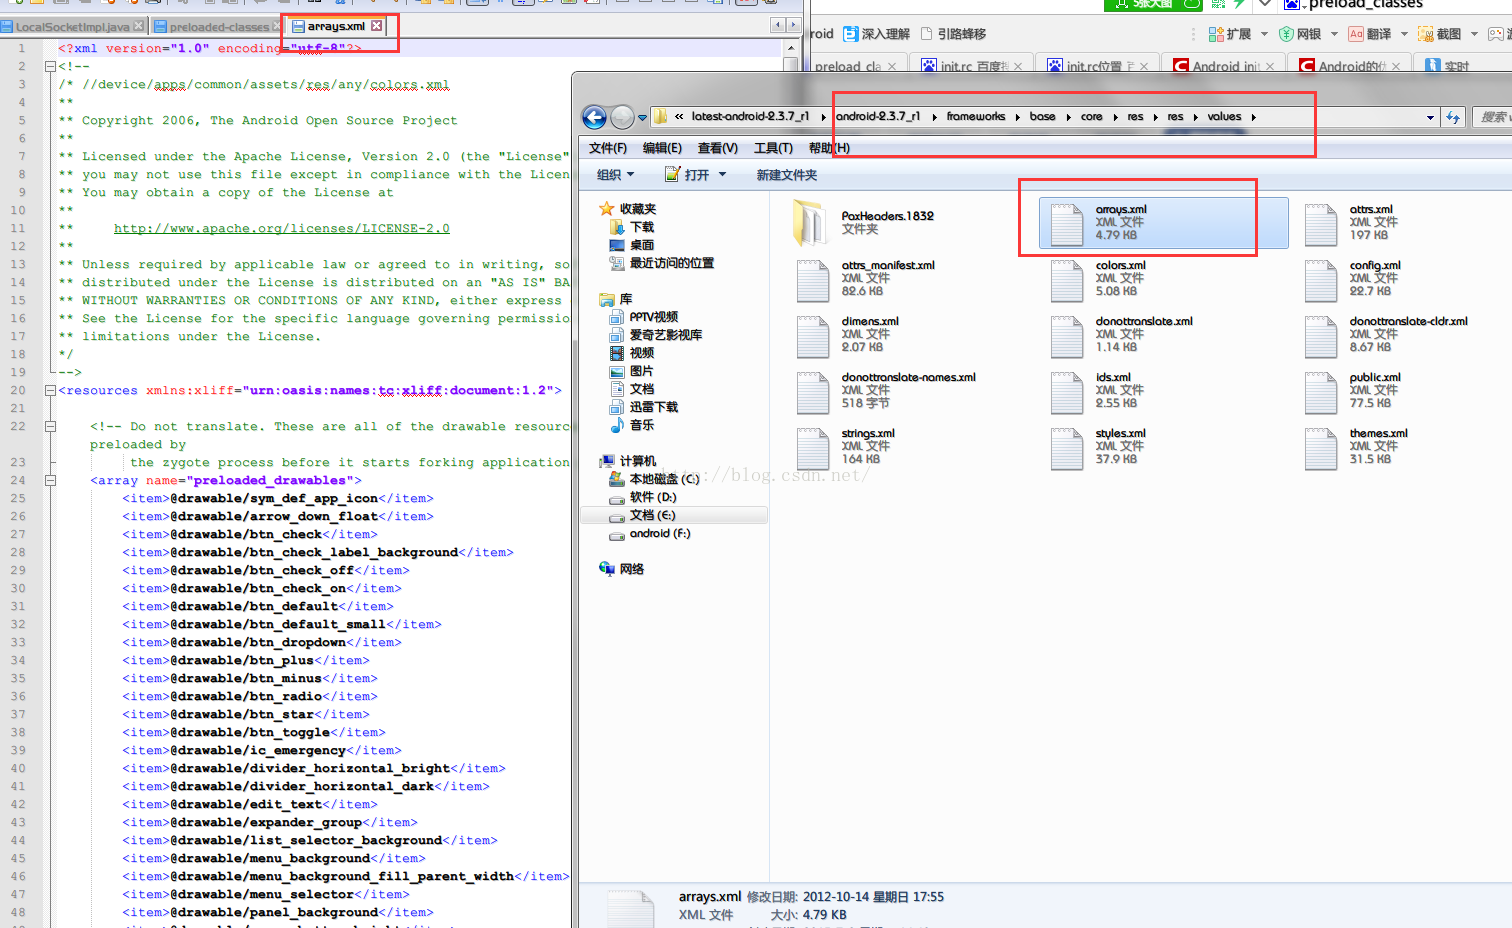Open the 工具(T) menu in Explorer

(773, 148)
